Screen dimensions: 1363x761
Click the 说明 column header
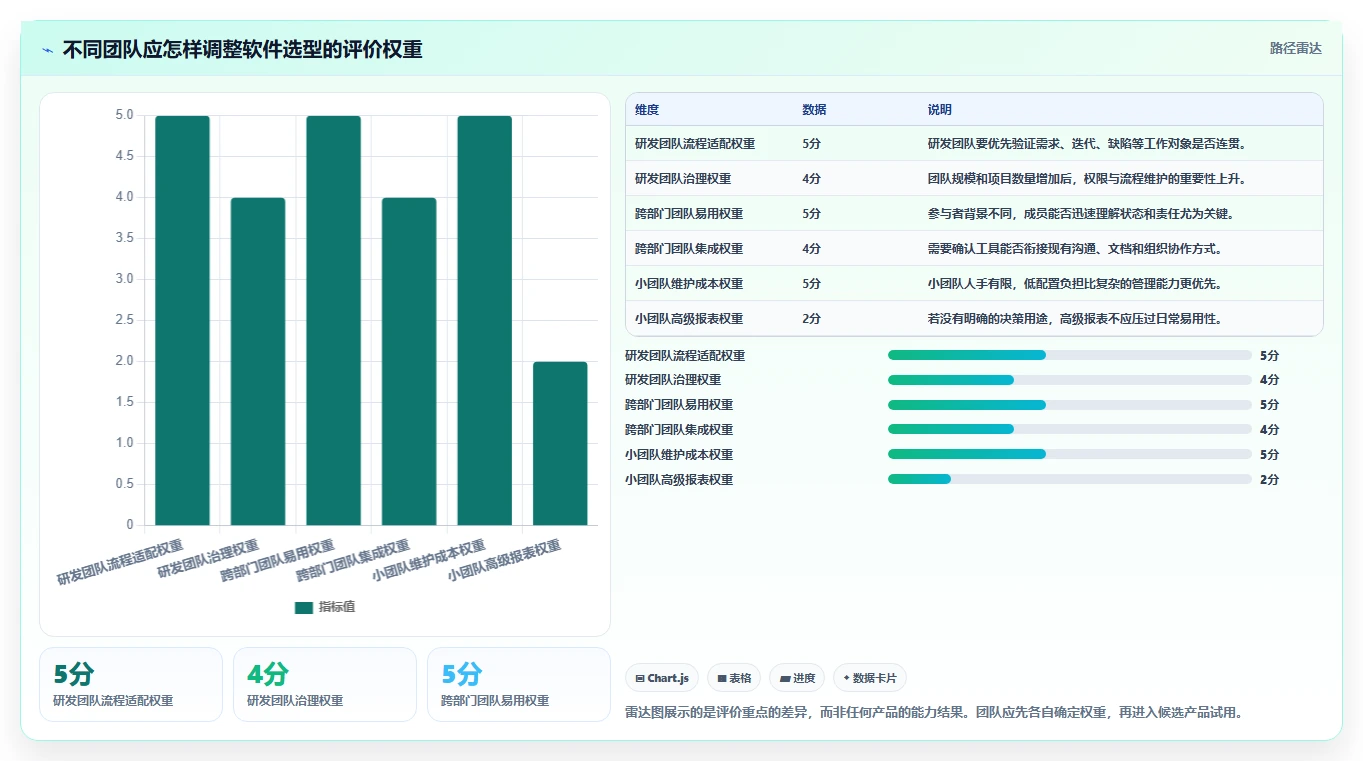click(940, 110)
